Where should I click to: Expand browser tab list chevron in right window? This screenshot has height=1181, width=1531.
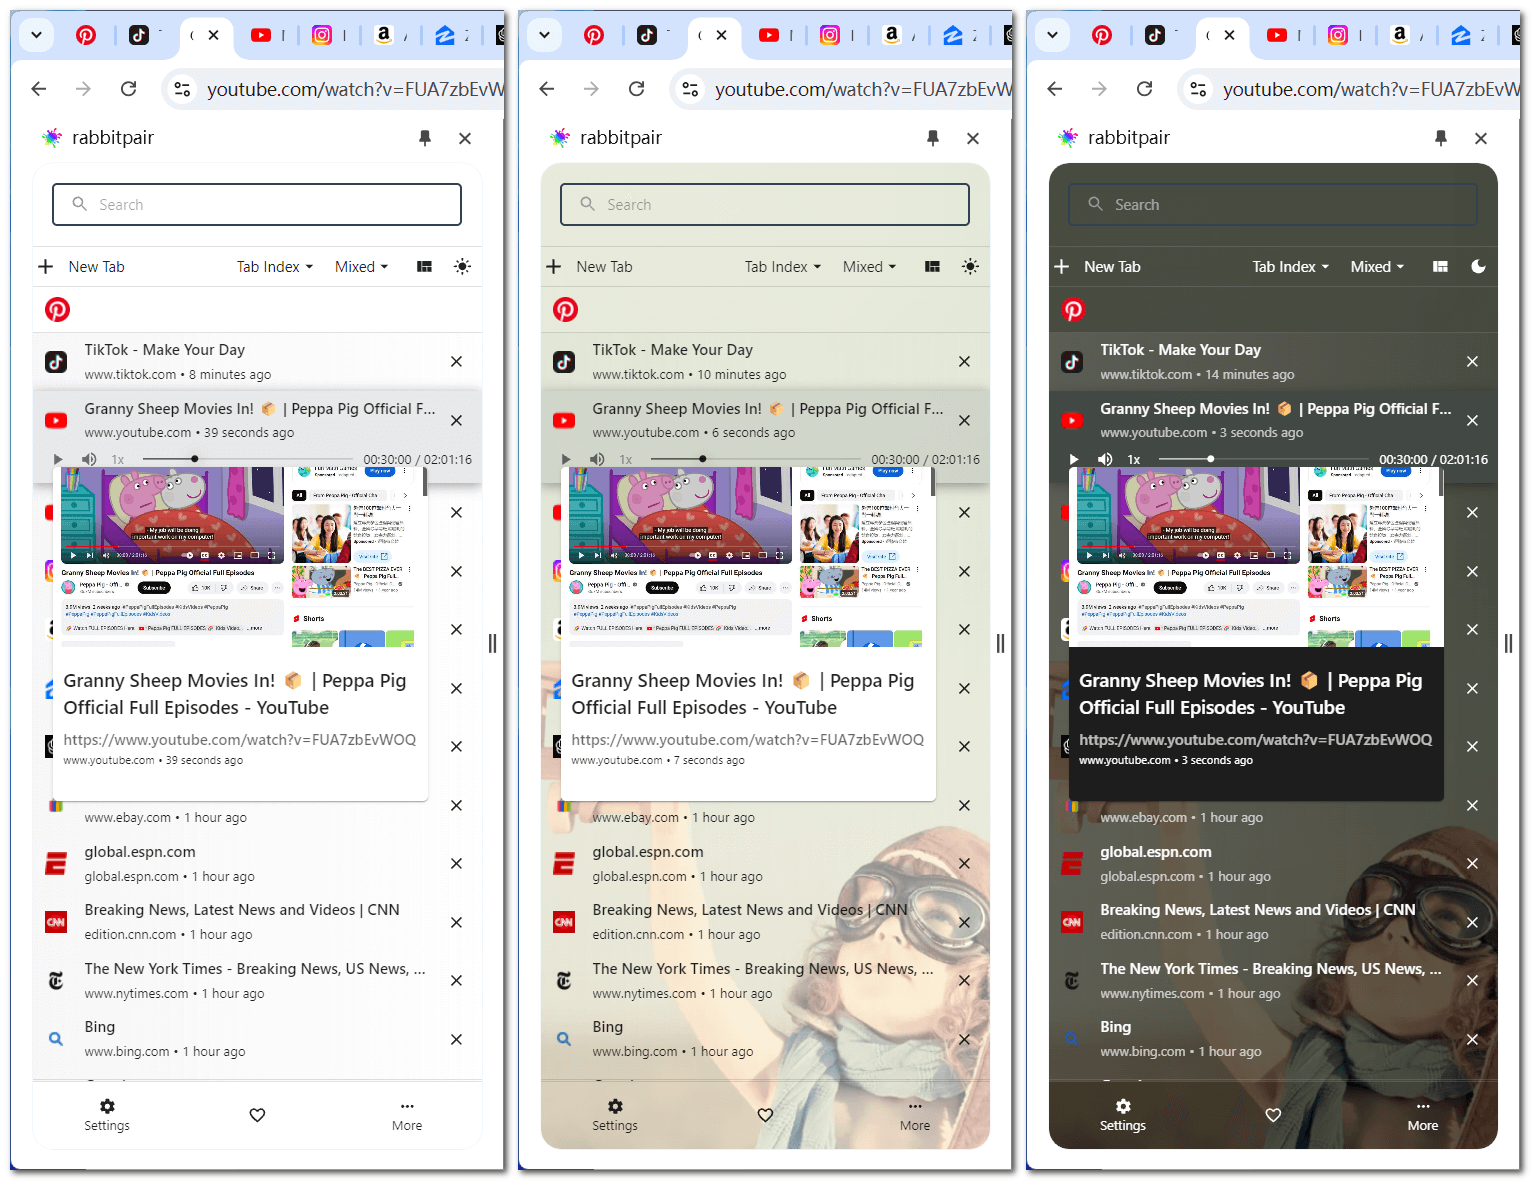point(1052,35)
